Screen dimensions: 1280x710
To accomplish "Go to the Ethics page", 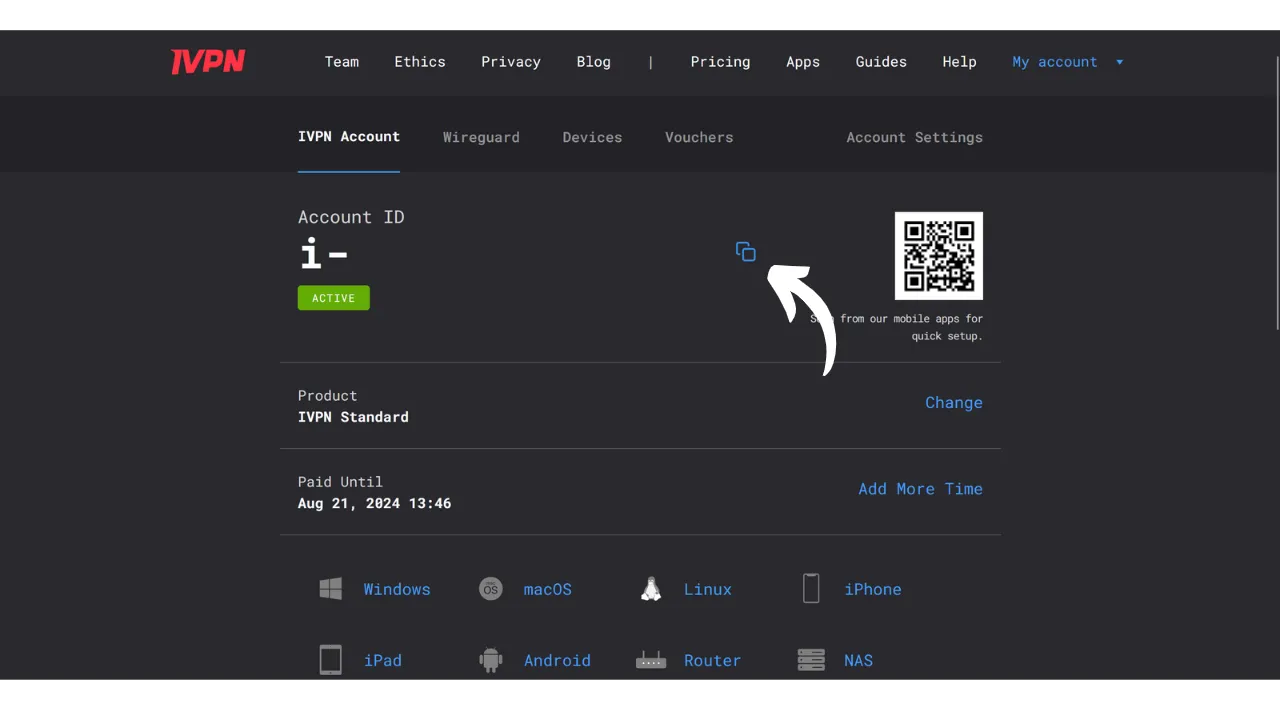I will click(x=420, y=62).
